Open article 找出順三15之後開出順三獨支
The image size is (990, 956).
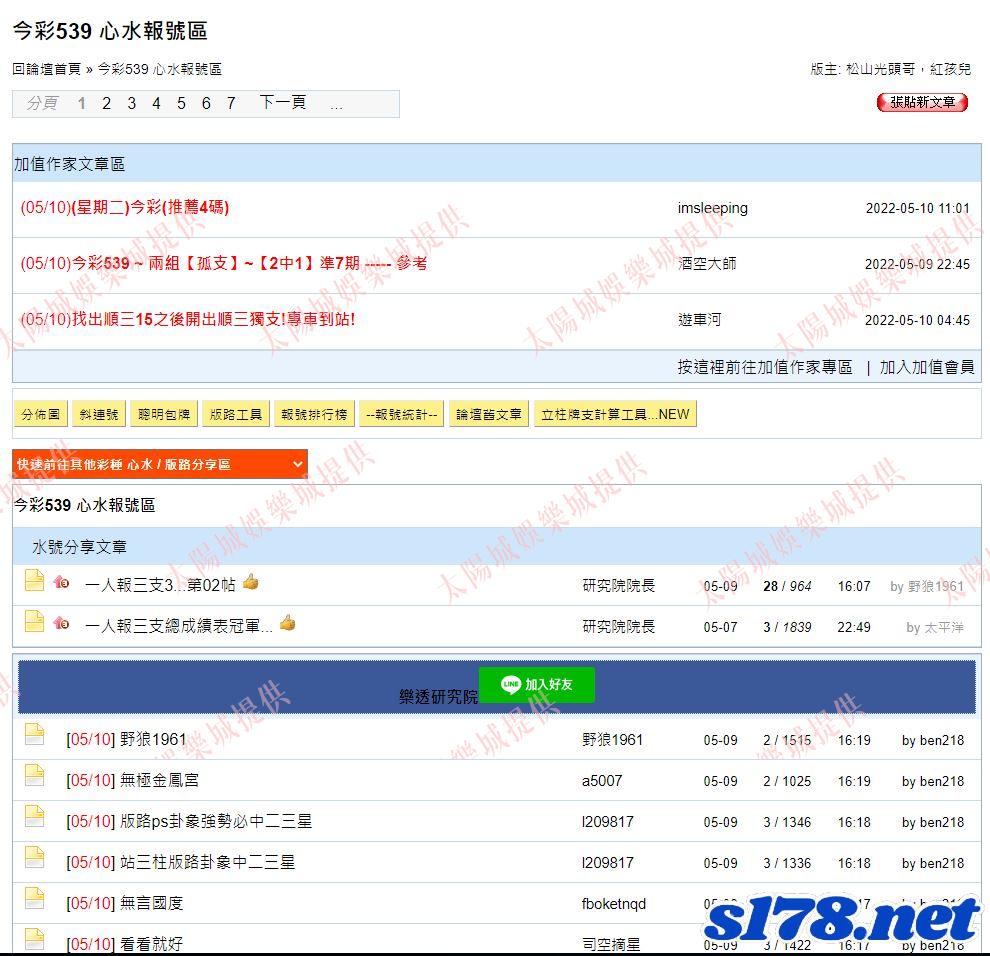(x=188, y=319)
